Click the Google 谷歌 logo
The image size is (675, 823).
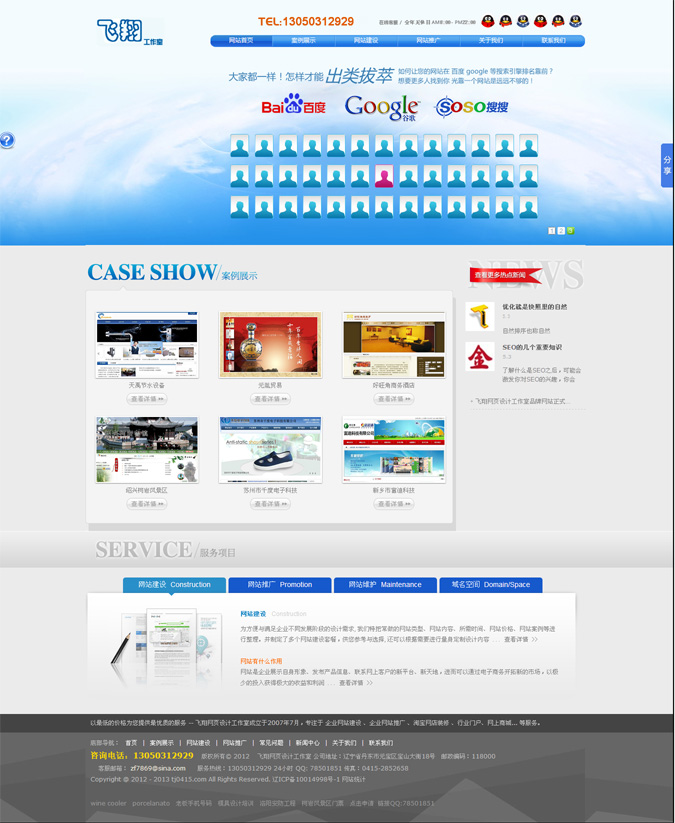382,107
